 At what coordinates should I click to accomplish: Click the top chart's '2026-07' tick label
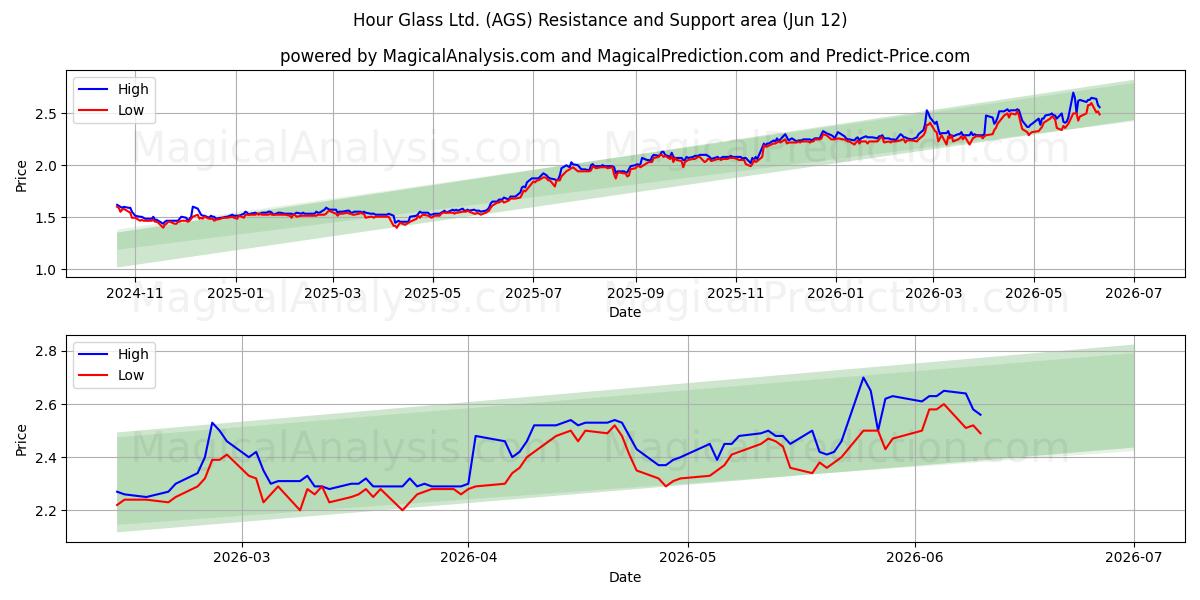1133,293
